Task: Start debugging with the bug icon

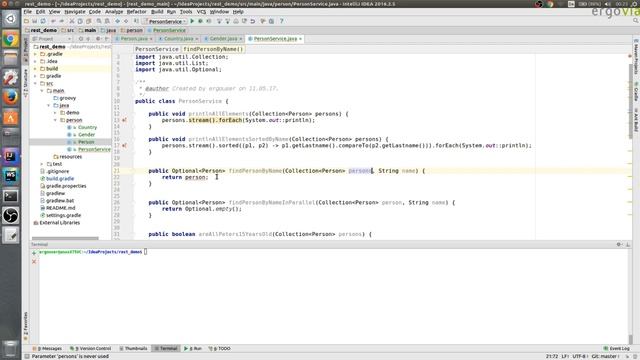Action: [x=200, y=21]
